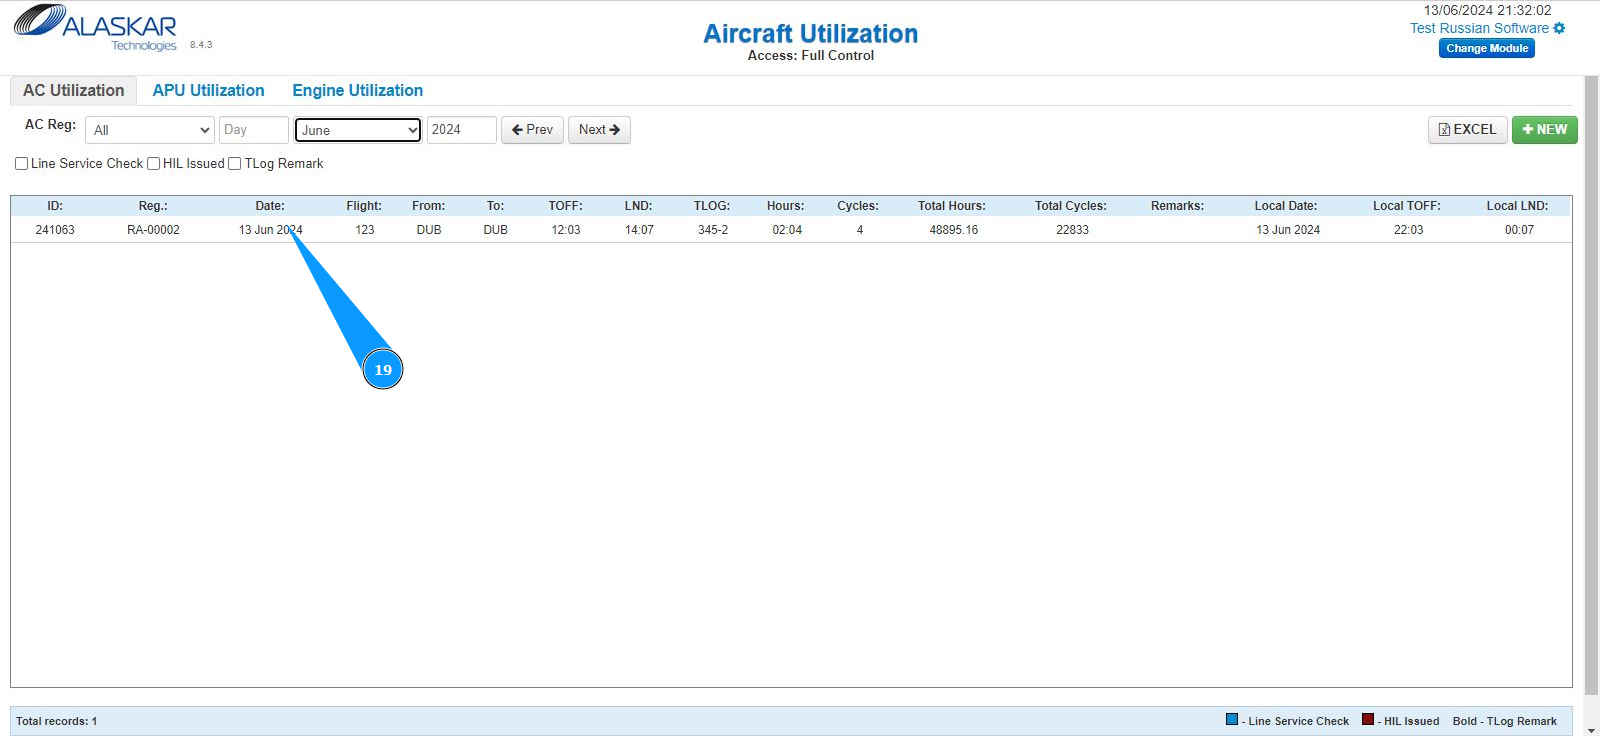Viewport: 1600px width, 736px height.
Task: Focus the Day input field
Action: tap(254, 130)
